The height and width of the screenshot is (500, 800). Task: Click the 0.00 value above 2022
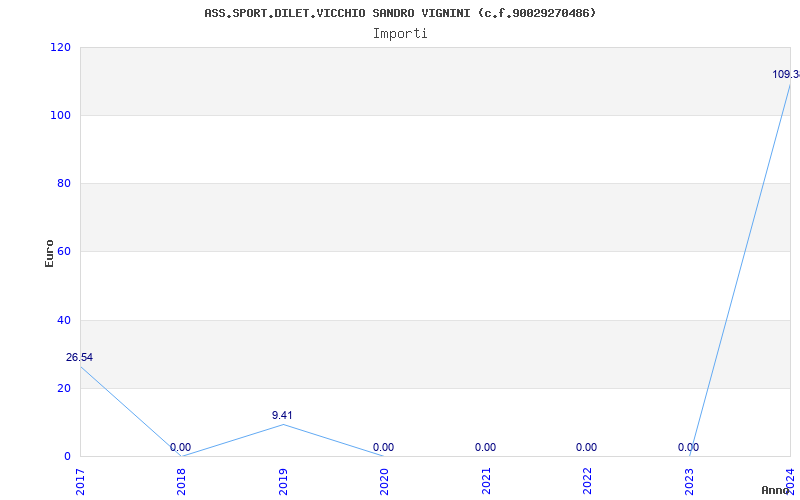(586, 447)
